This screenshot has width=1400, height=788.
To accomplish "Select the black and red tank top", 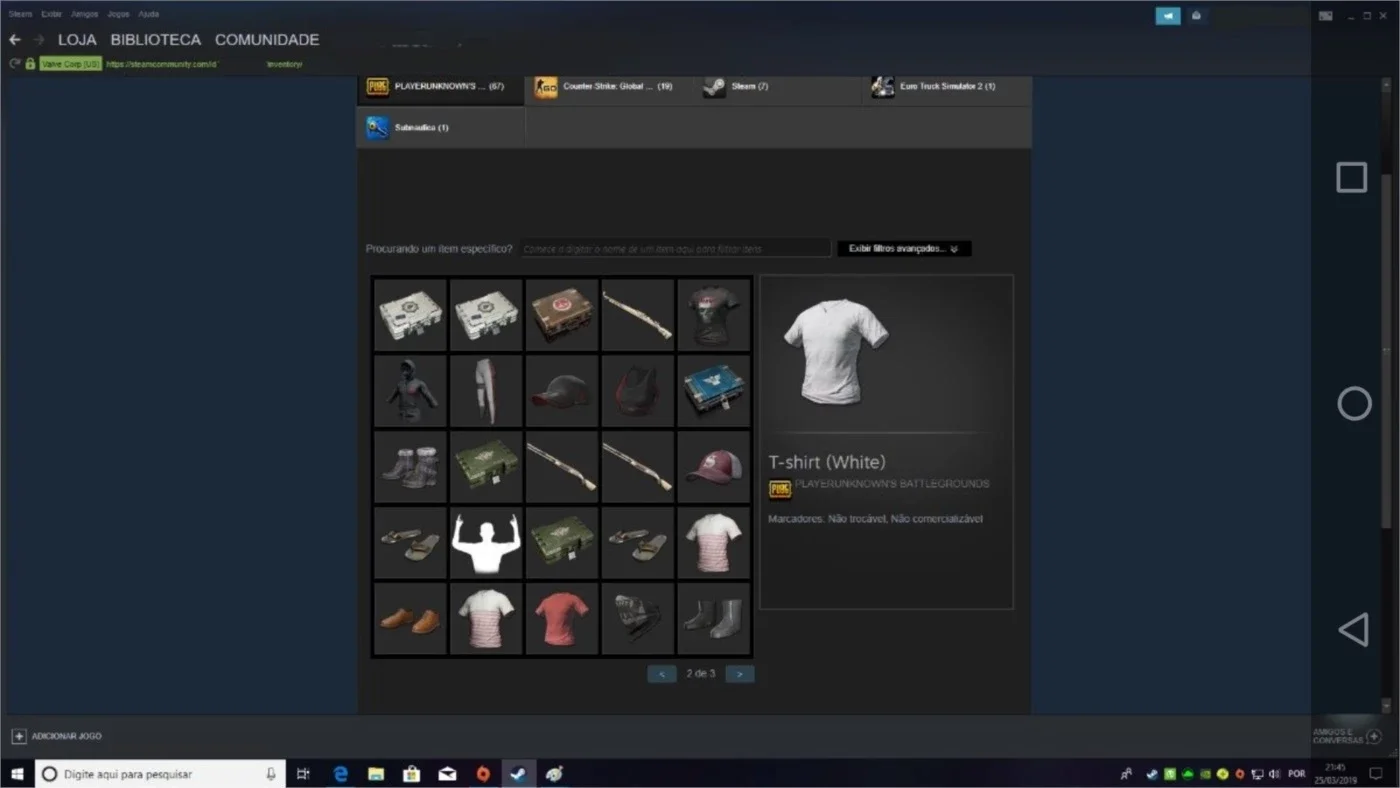I will click(638, 391).
